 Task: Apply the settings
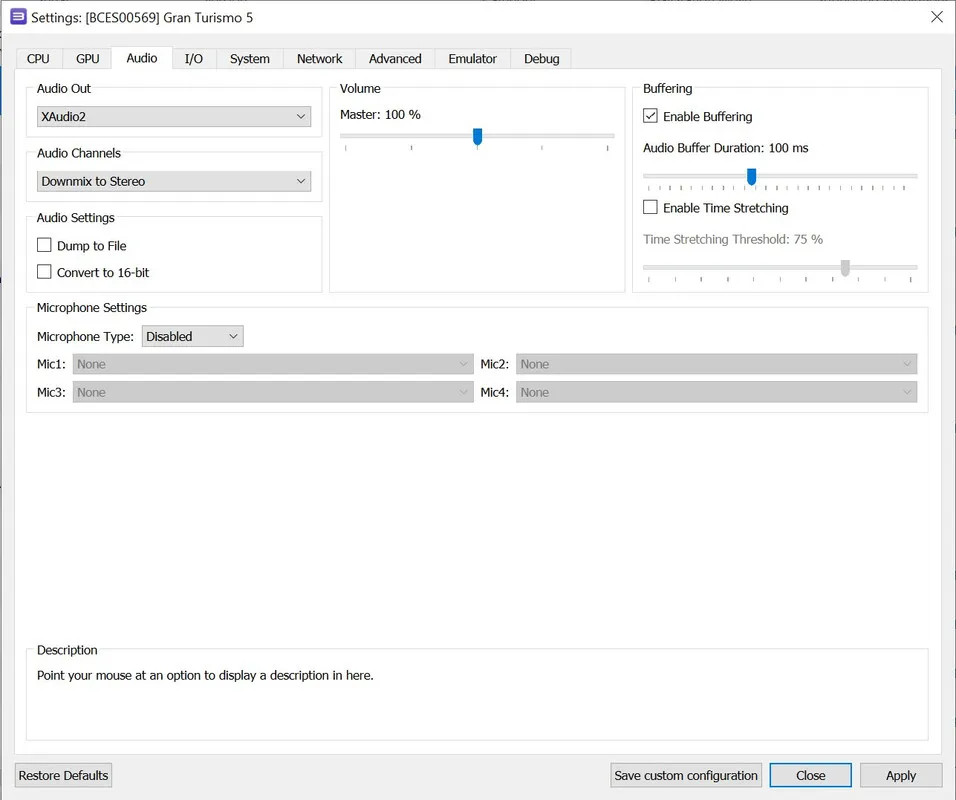[901, 775]
